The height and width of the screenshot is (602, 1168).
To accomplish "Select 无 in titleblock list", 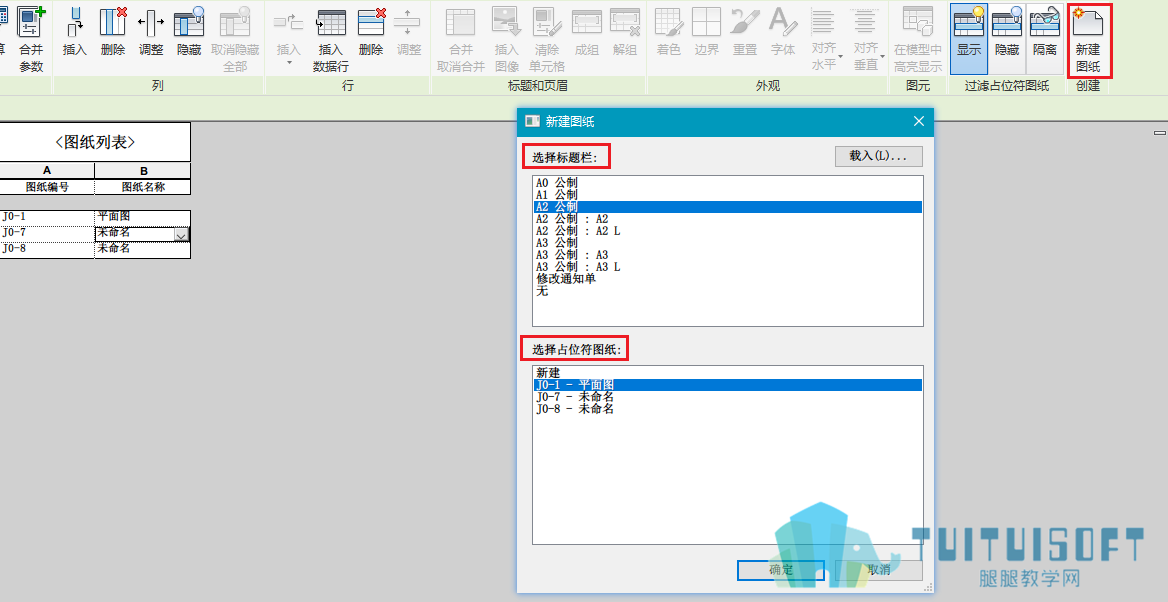I will coord(728,290).
